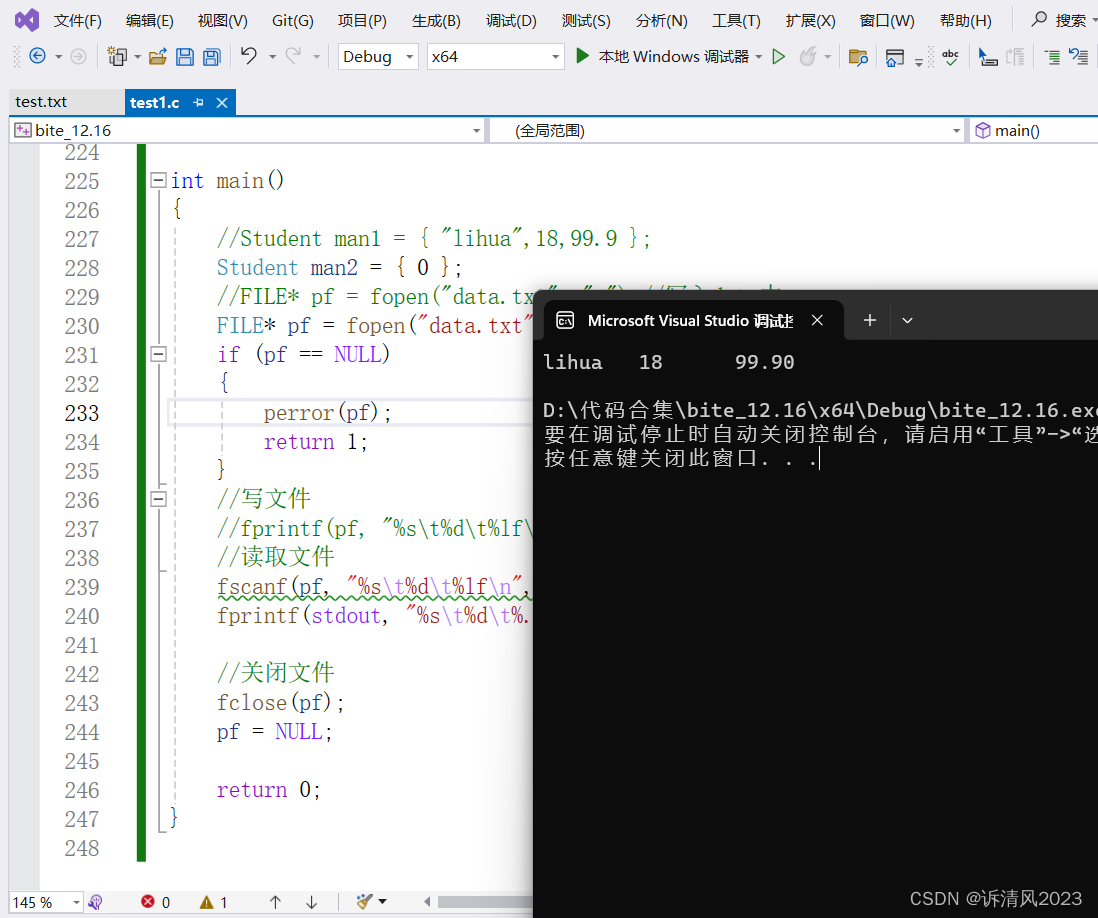Click the Find in Files folder icon
Viewport: 1098px width, 918px height.
tap(858, 57)
